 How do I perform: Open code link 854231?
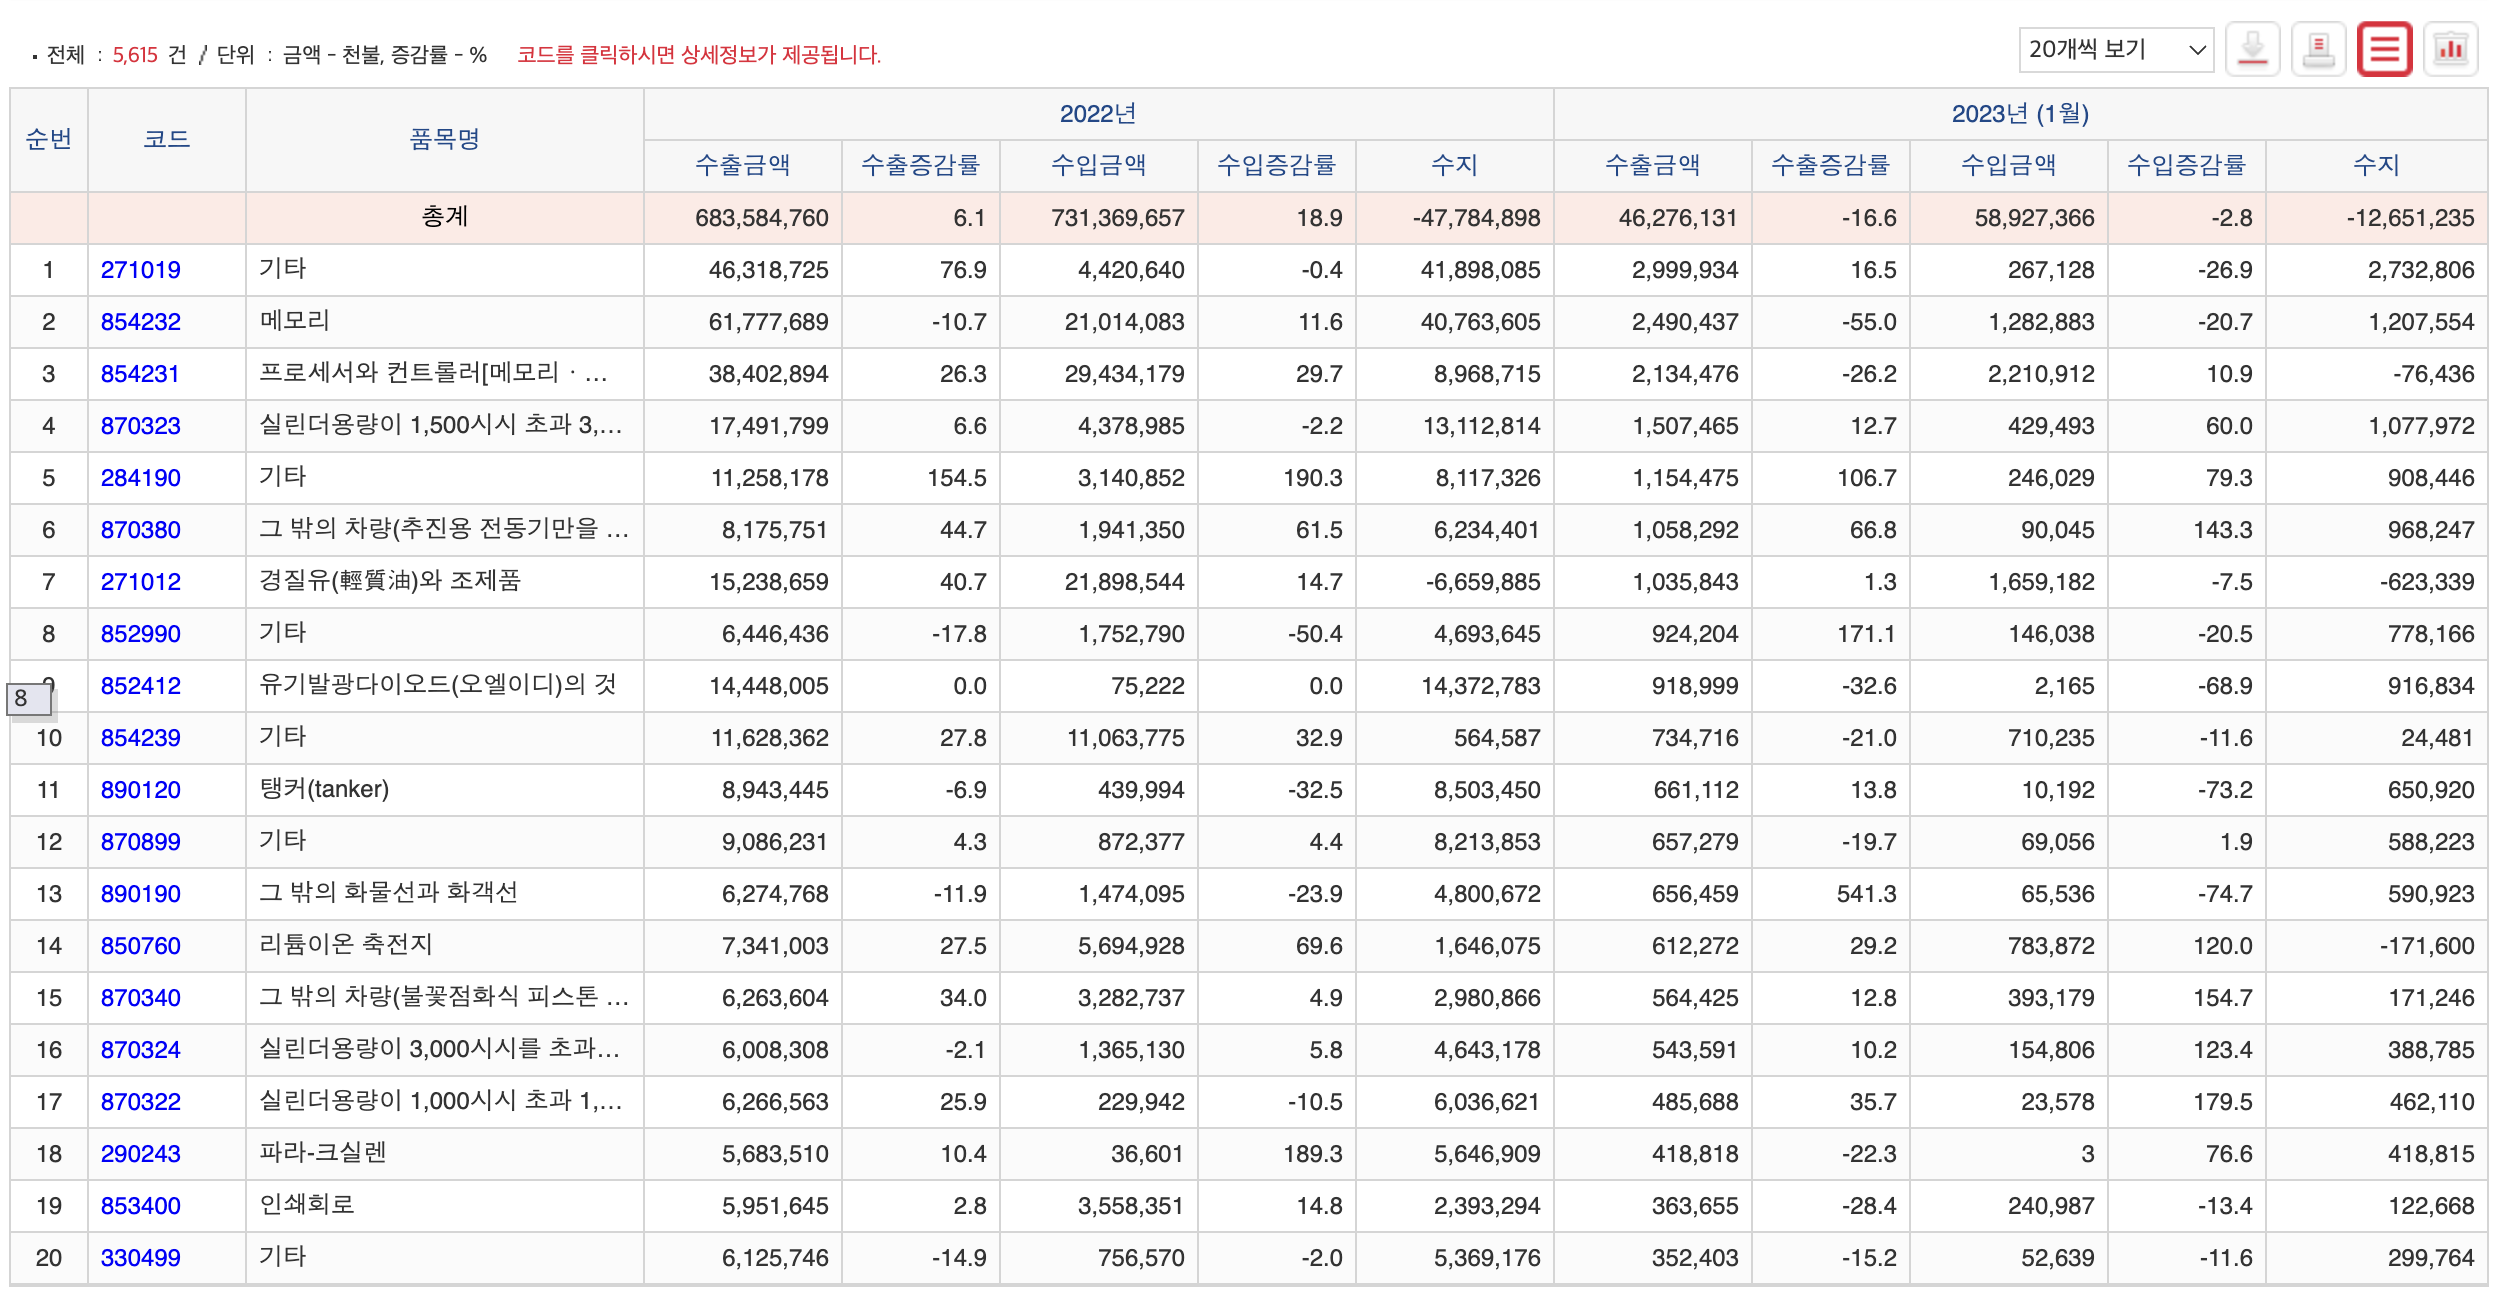point(140,374)
